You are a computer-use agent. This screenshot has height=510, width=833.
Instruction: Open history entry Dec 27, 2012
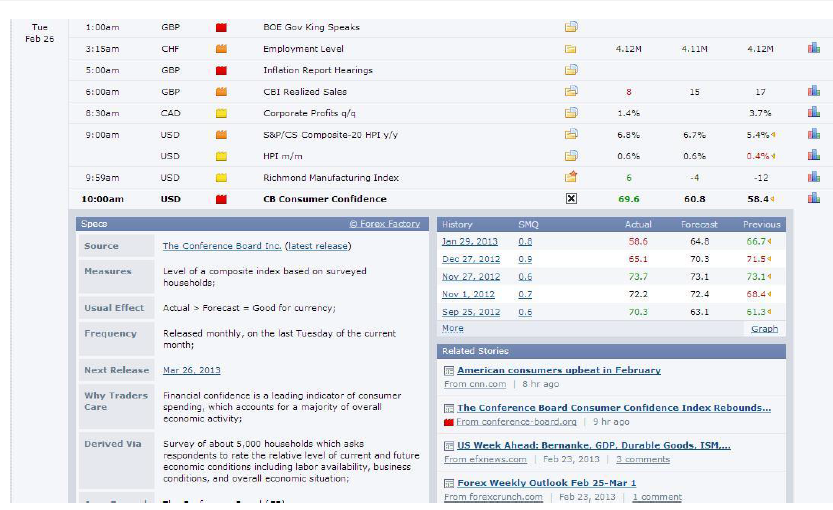pyautogui.click(x=471, y=259)
